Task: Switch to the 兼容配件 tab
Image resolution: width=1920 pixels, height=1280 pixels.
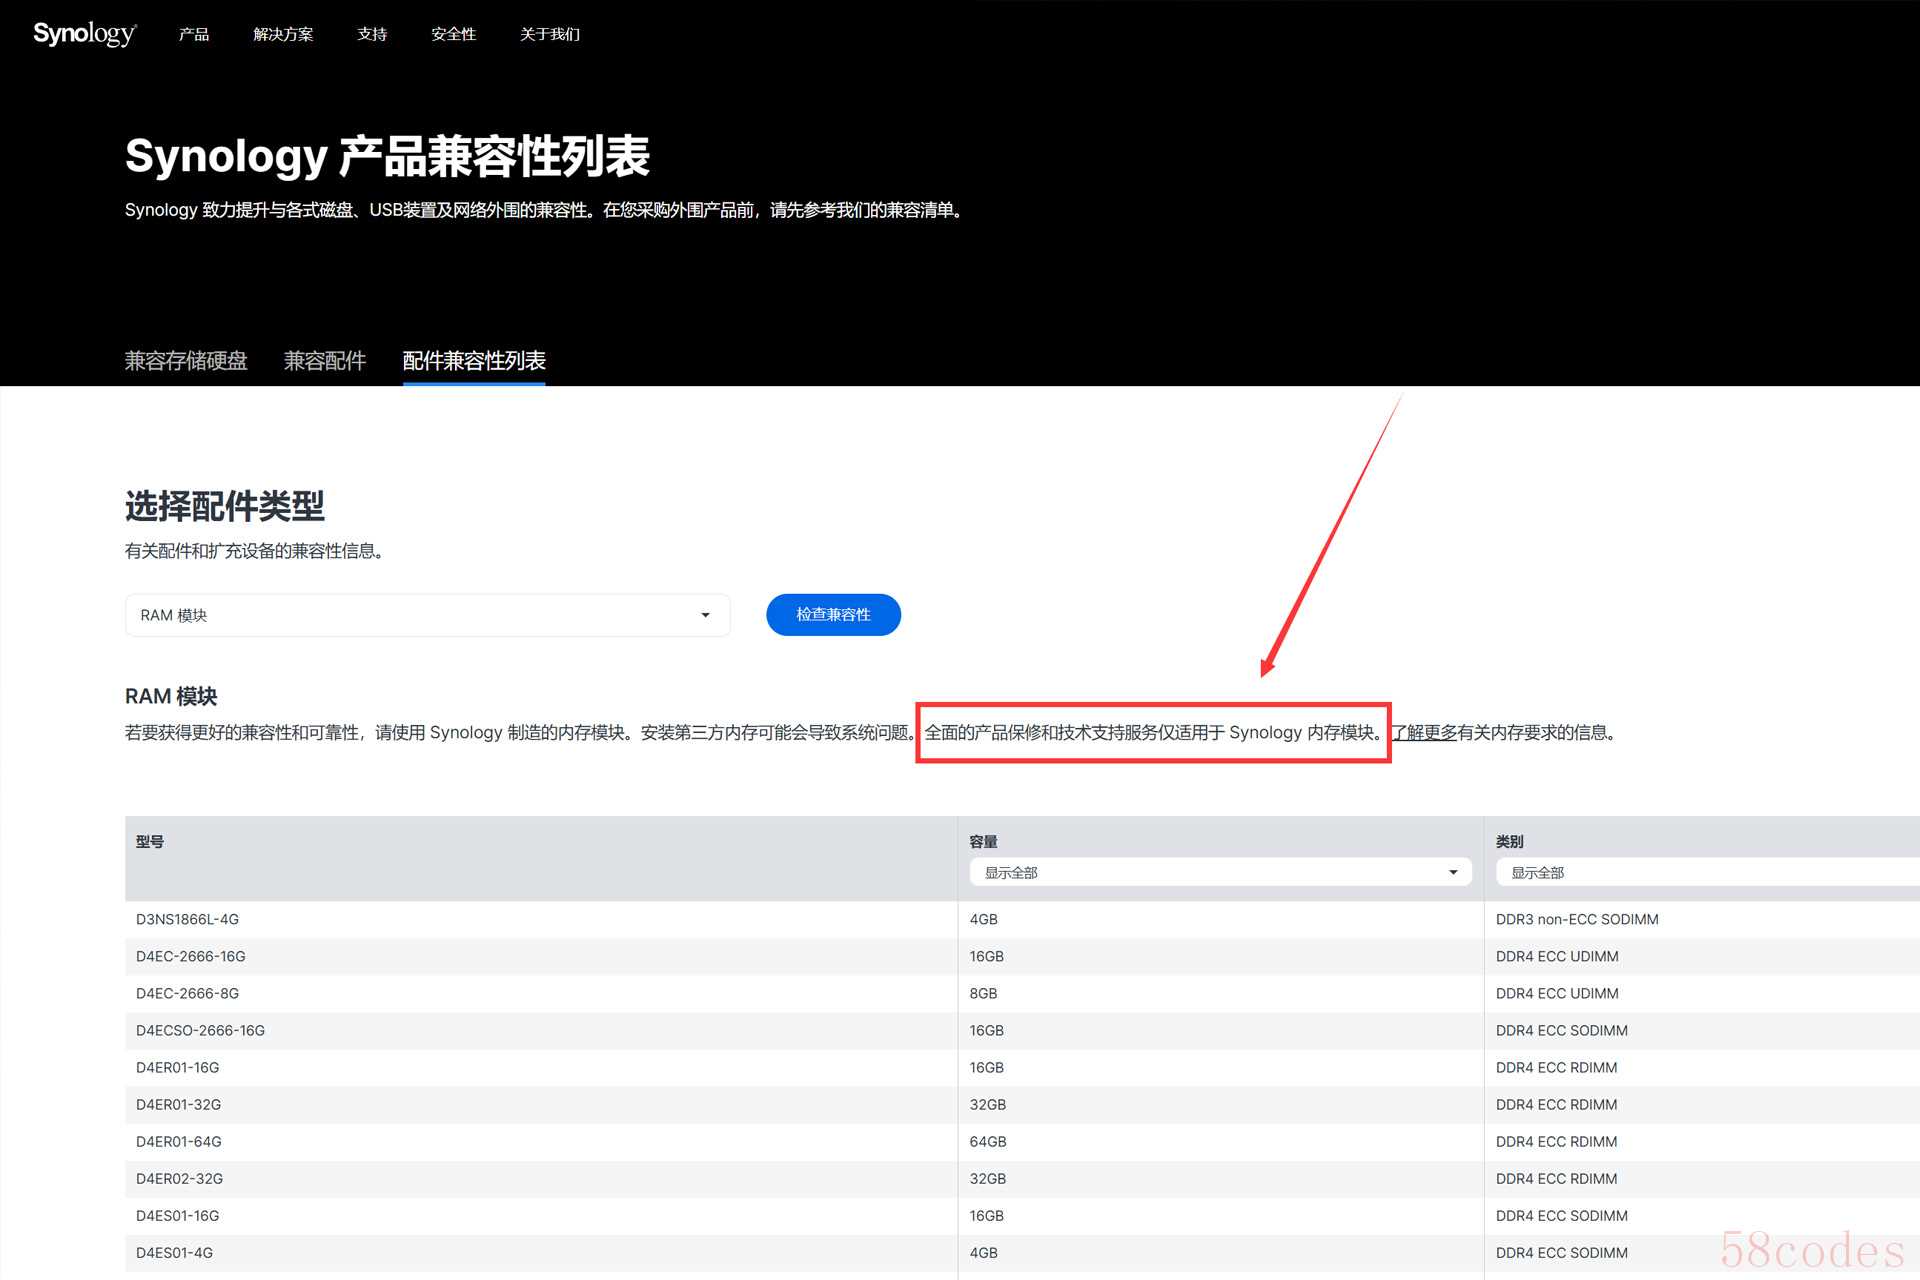Action: (325, 360)
